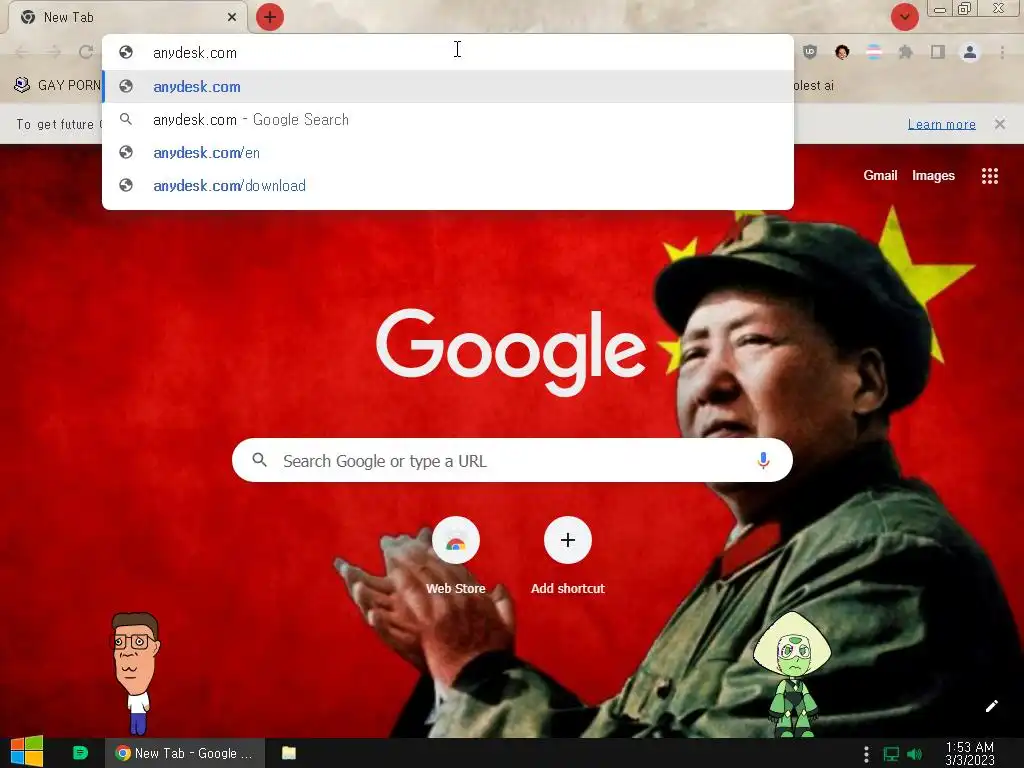Click the striped flag extension icon
1024x768 pixels.
click(873, 52)
